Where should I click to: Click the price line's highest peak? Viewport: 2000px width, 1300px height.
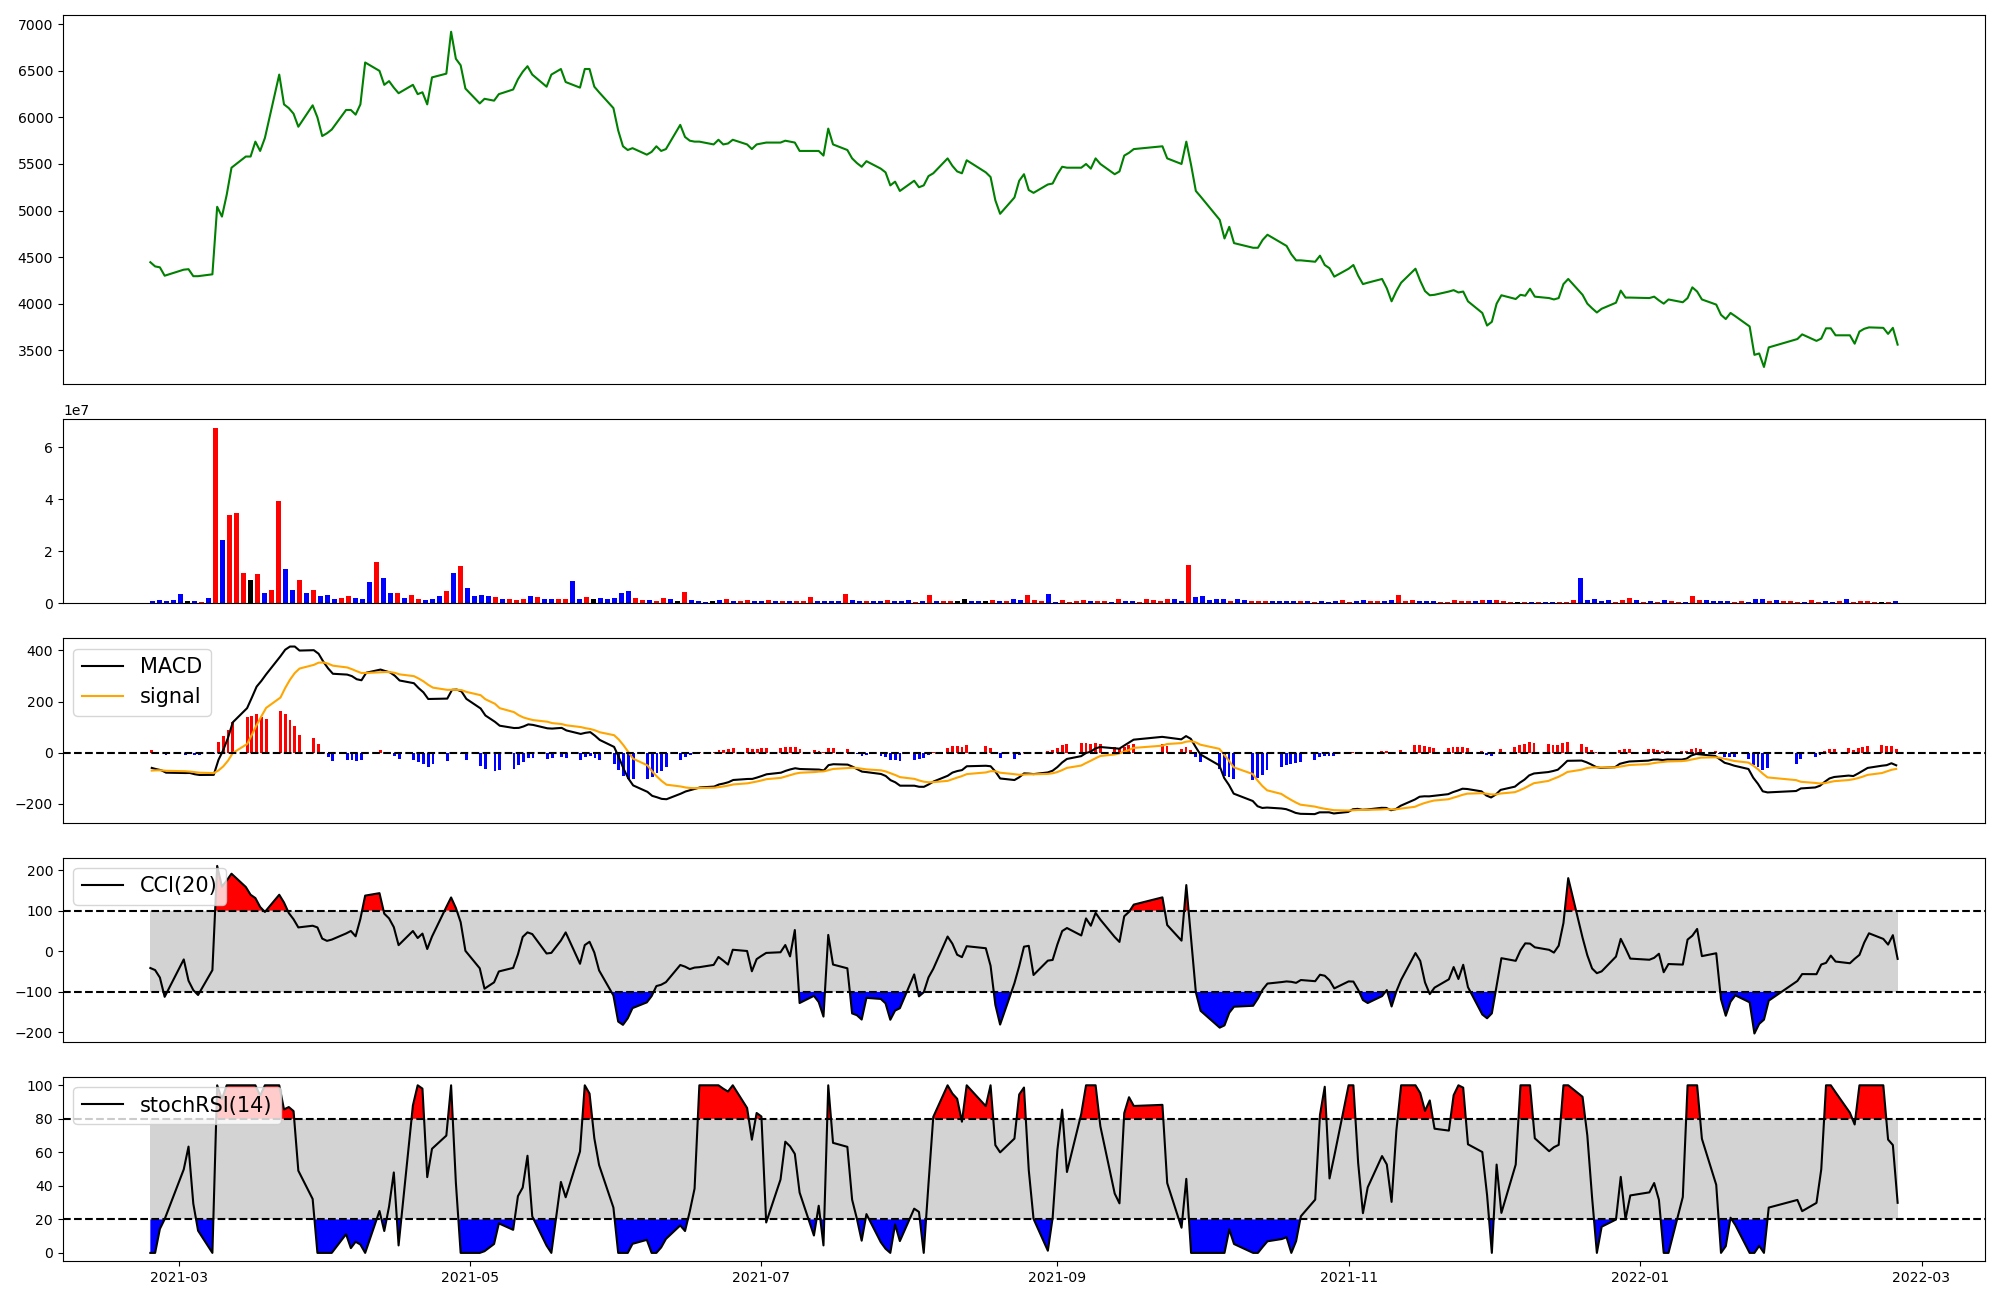451,32
